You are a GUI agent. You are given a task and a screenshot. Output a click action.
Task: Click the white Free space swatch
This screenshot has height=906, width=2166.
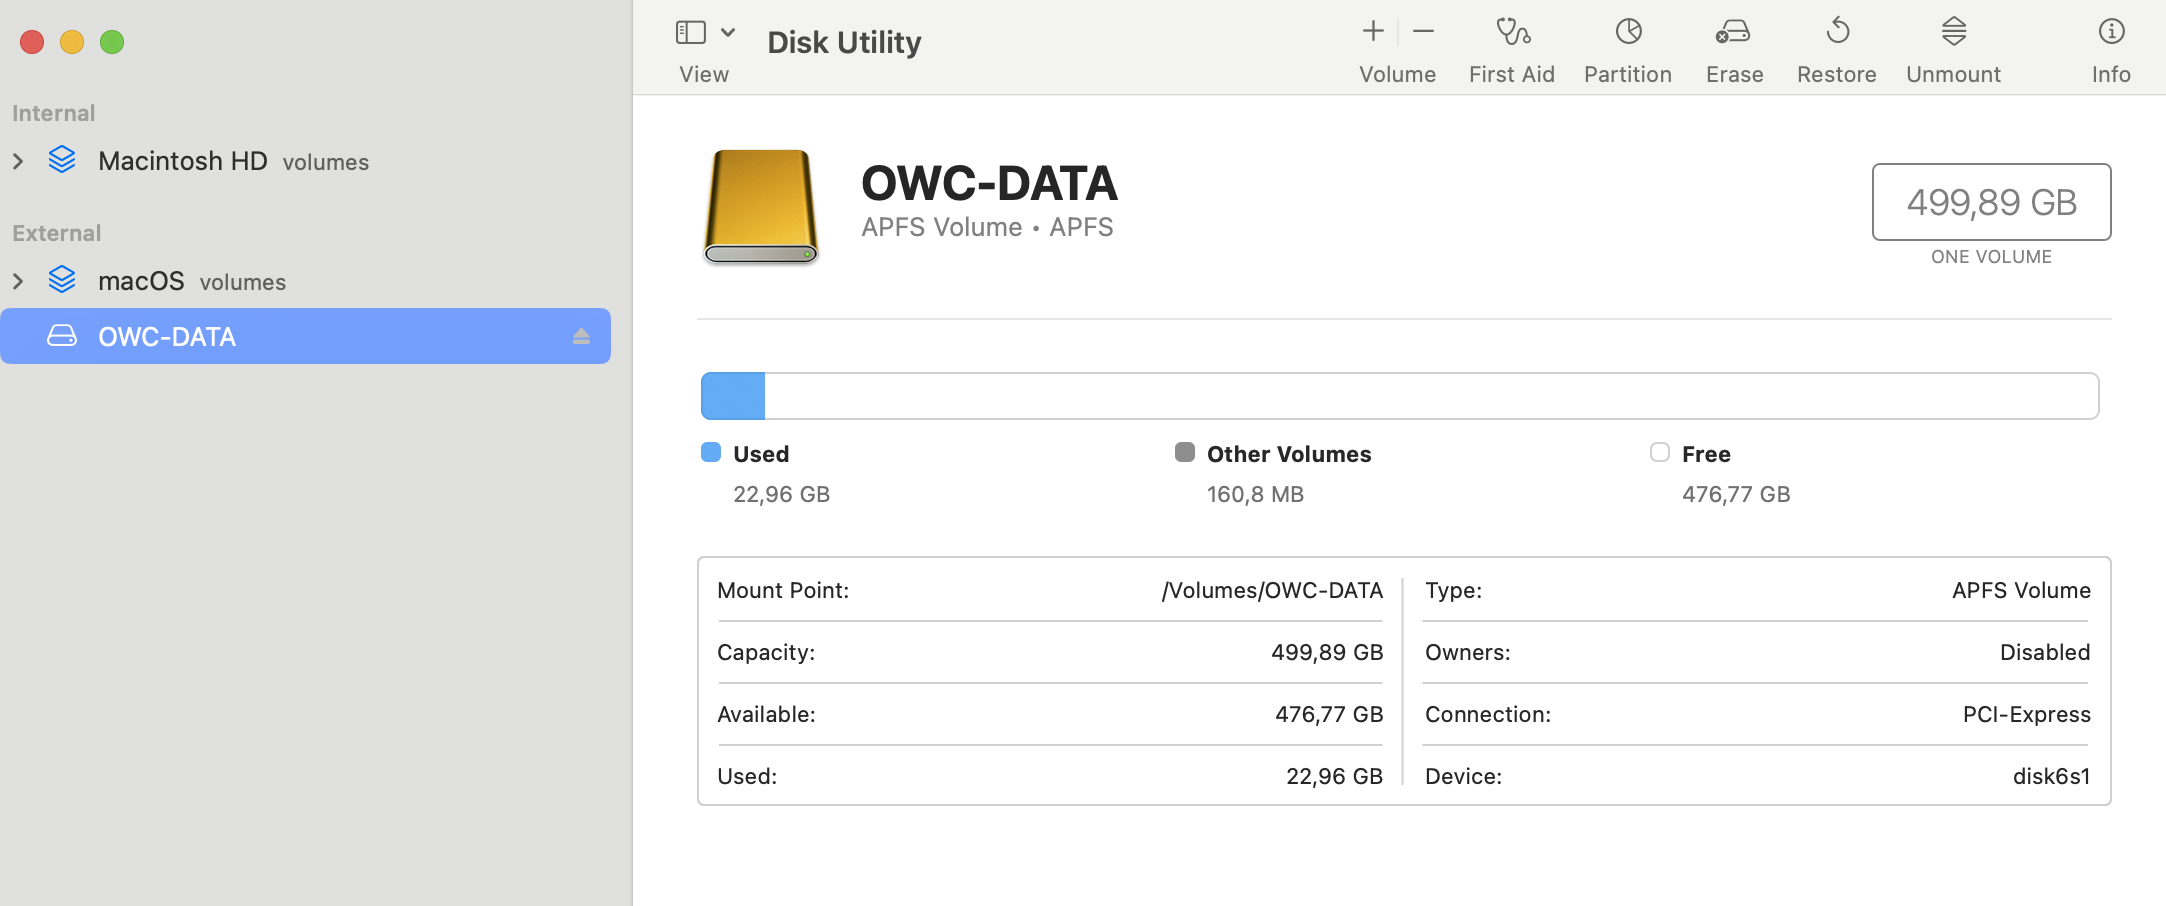pyautogui.click(x=1660, y=453)
